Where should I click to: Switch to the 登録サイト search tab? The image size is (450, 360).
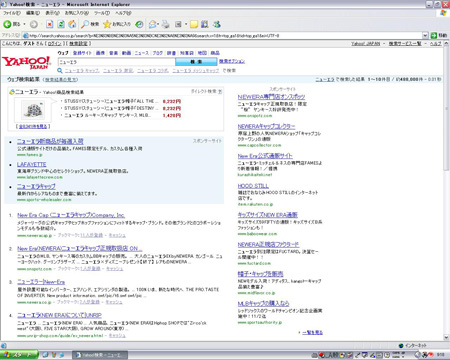coord(82,53)
